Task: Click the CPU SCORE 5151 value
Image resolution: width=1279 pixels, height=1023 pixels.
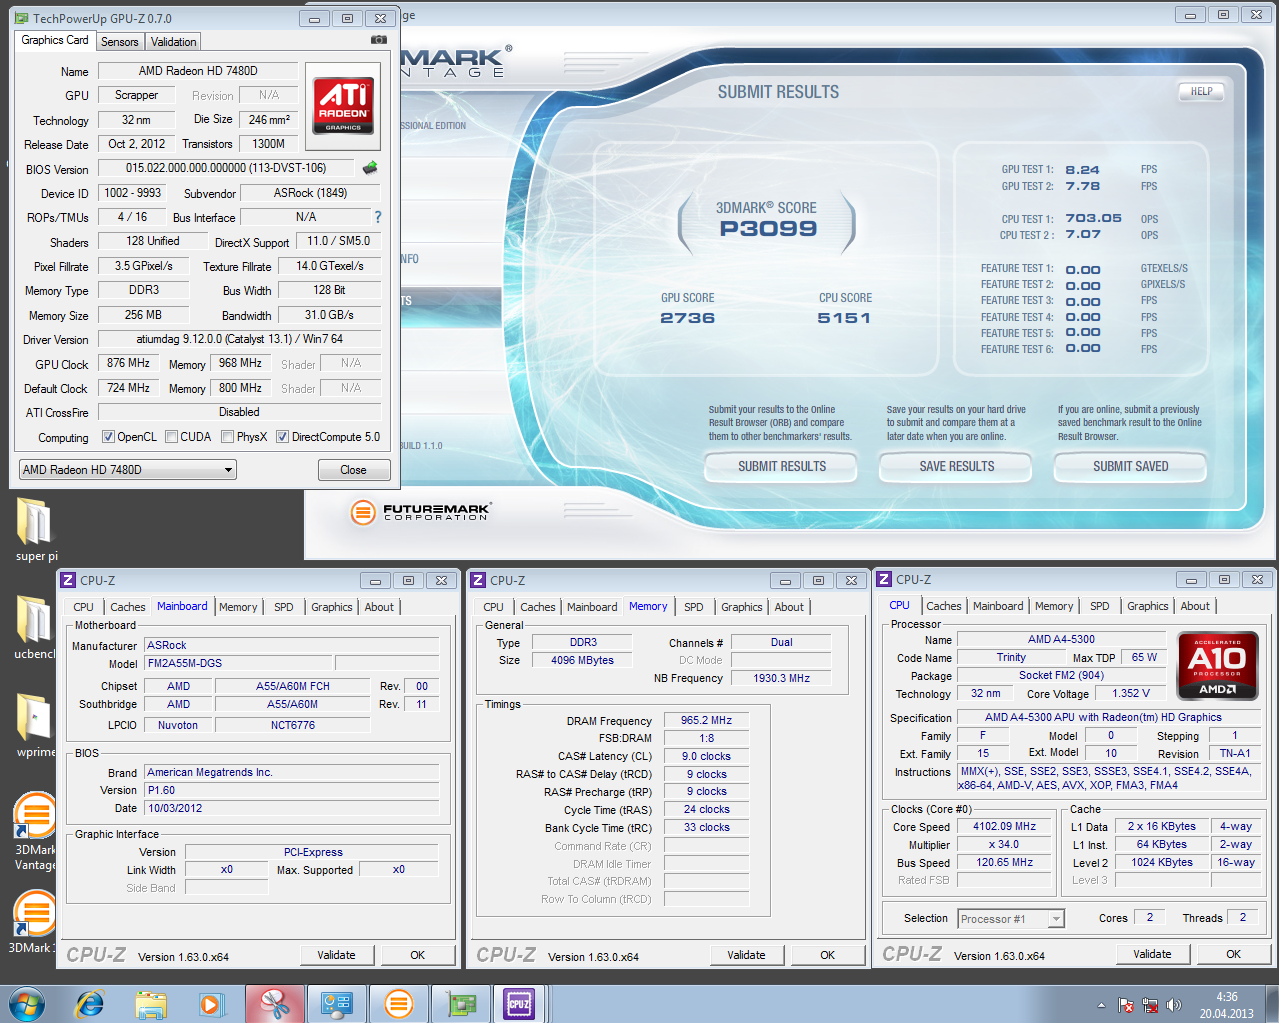Action: point(844,318)
